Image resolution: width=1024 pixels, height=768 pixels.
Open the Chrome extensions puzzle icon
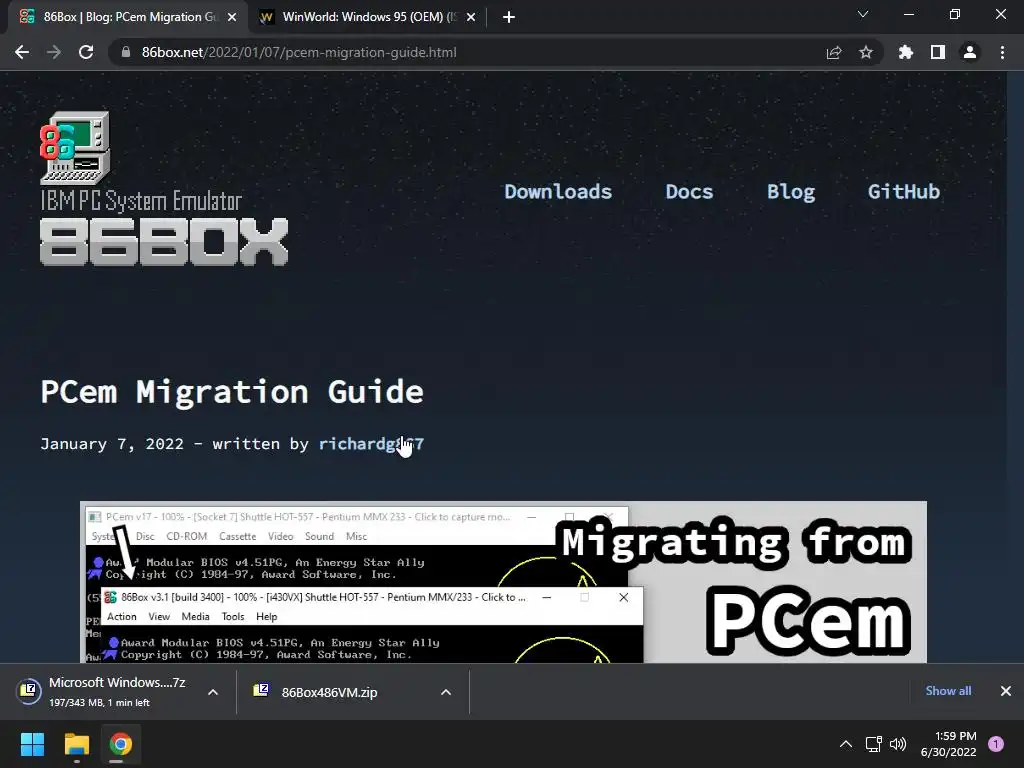click(x=905, y=52)
